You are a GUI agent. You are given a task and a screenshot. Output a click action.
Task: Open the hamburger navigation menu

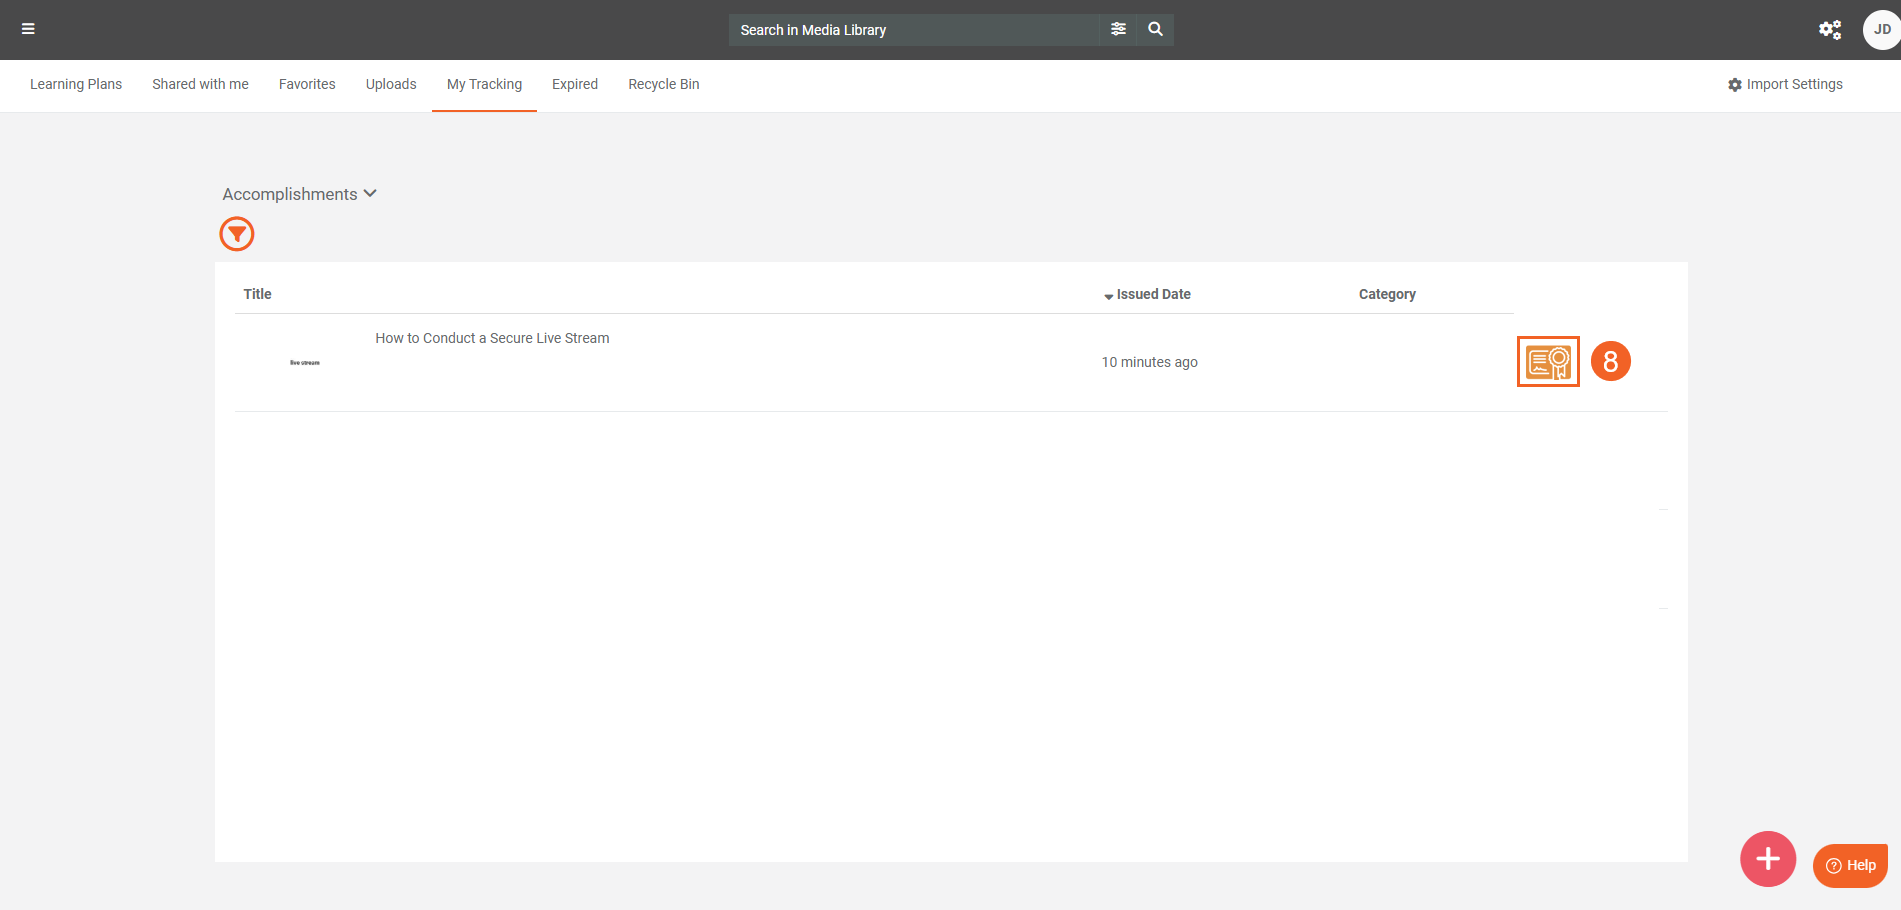click(28, 29)
